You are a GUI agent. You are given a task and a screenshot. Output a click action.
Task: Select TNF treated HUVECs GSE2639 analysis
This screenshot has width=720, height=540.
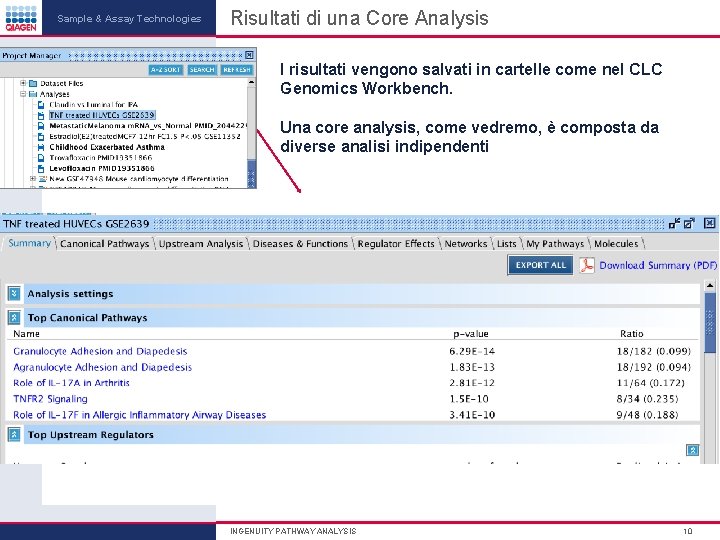pos(102,115)
